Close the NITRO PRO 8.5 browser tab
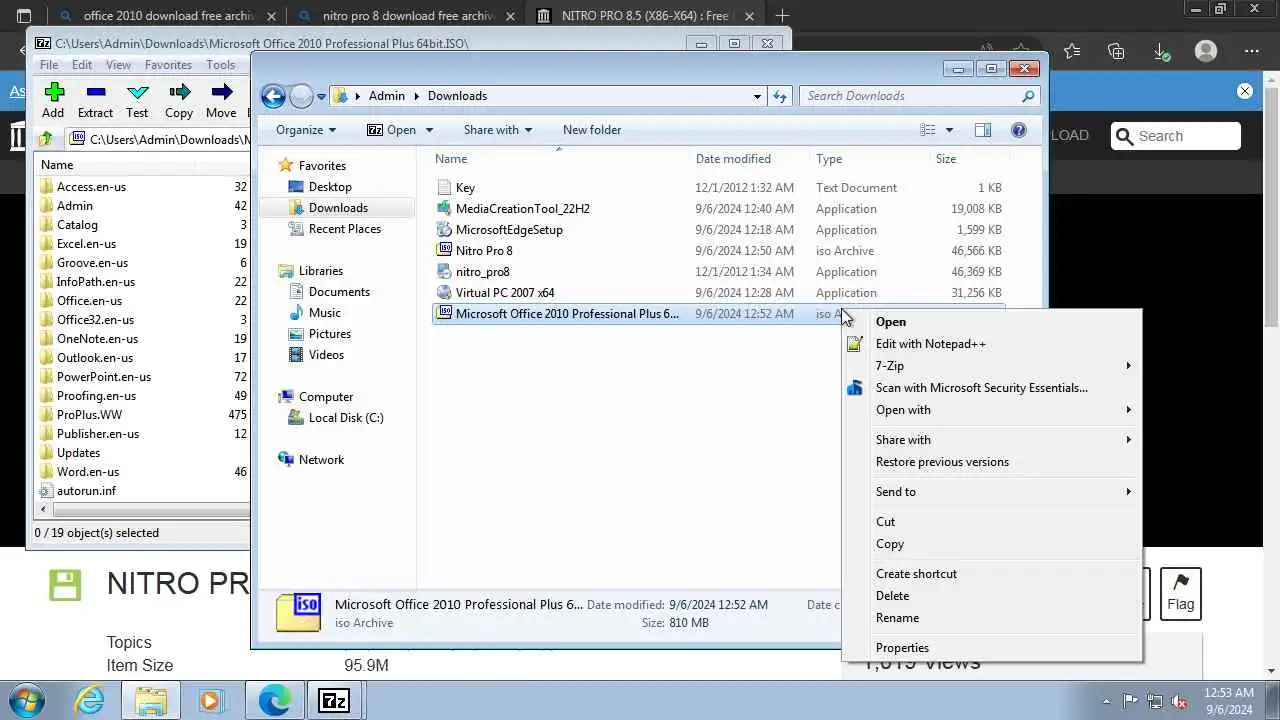 point(749,16)
